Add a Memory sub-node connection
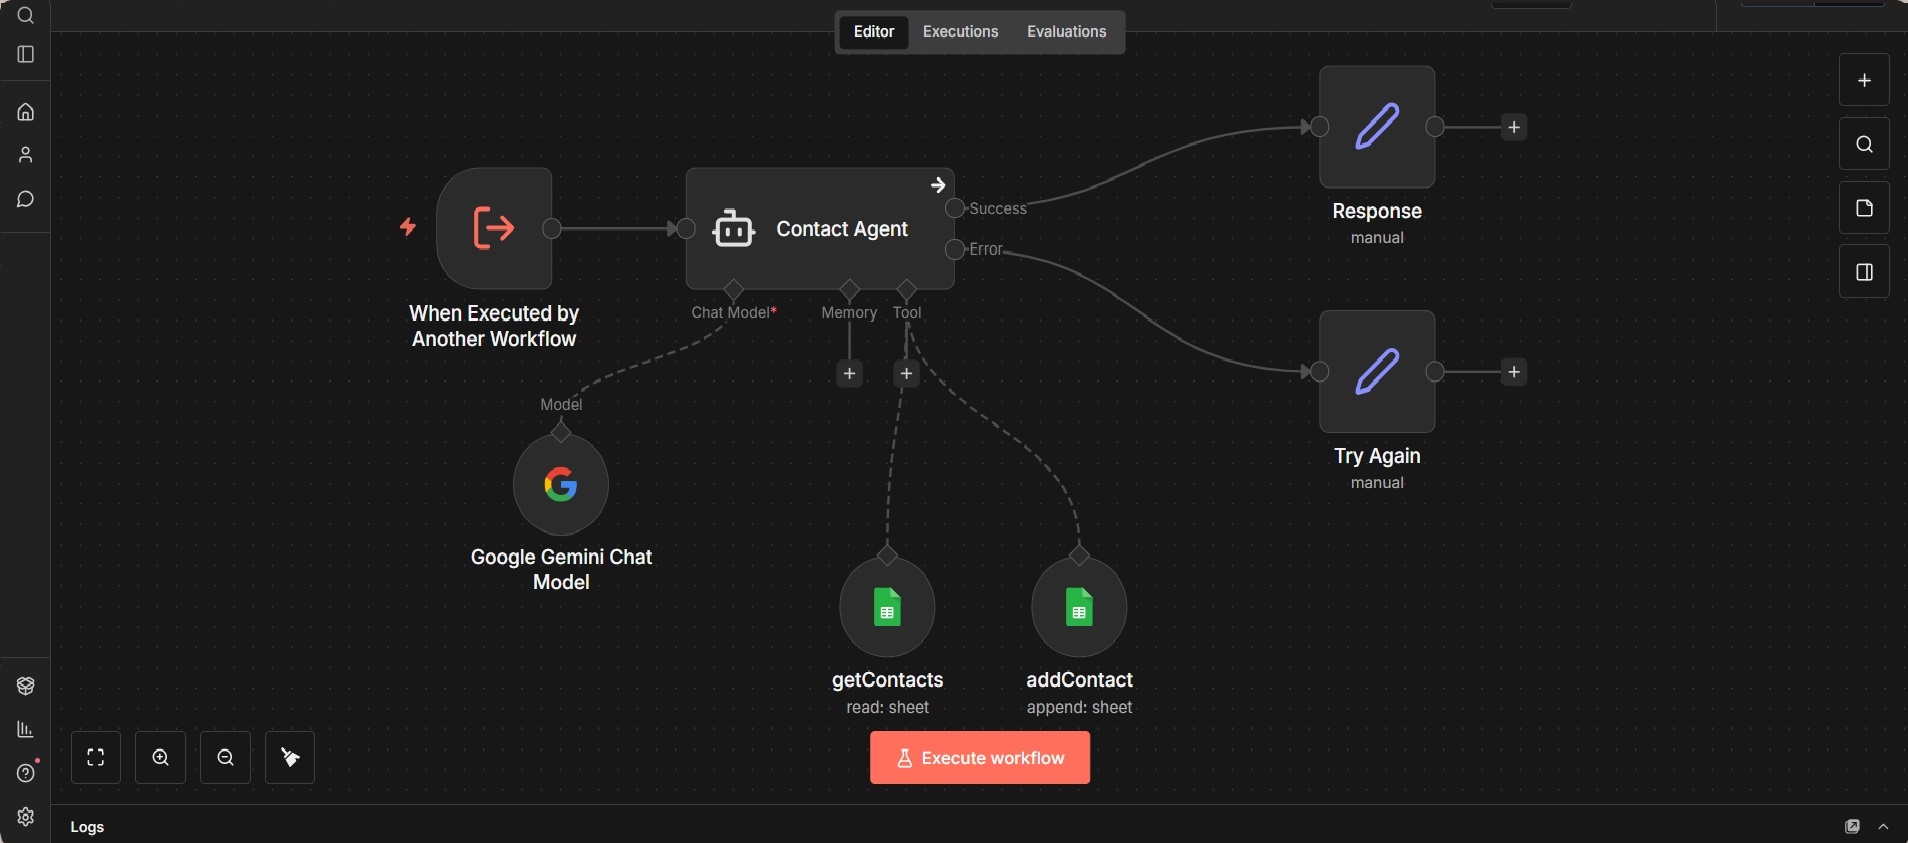1908x843 pixels. [849, 374]
